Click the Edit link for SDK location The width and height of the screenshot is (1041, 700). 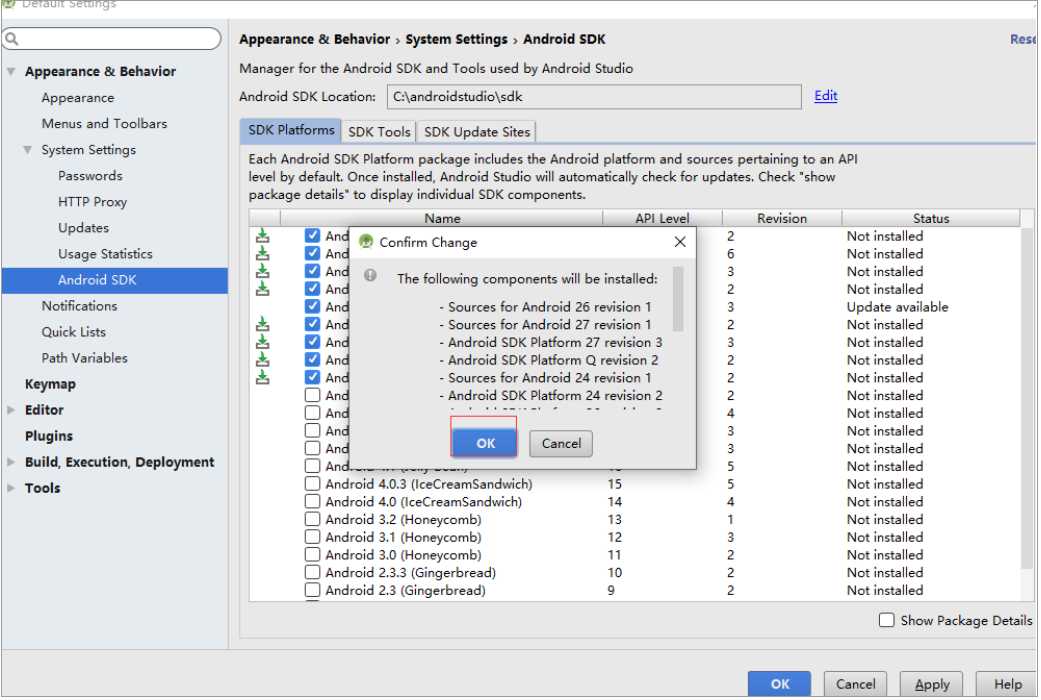[x=825, y=96]
